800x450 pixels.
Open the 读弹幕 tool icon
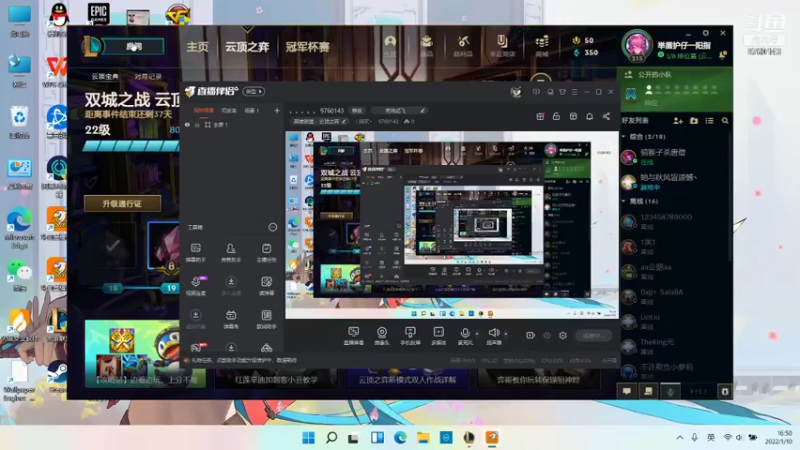pos(266,286)
